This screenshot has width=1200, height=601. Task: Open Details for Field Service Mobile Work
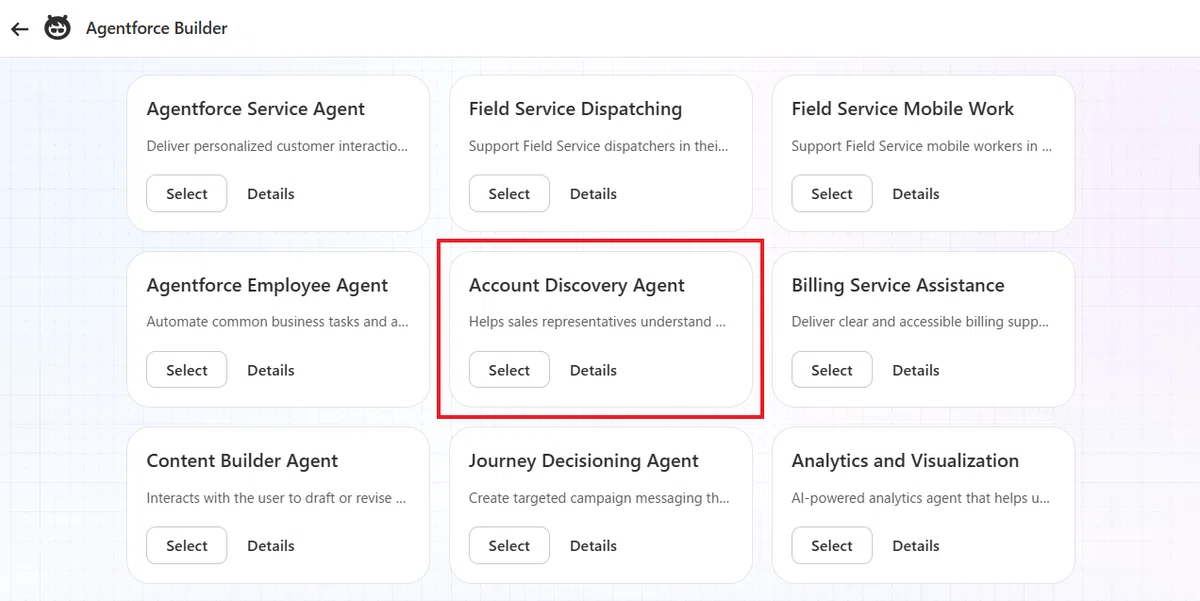pyautogui.click(x=916, y=194)
